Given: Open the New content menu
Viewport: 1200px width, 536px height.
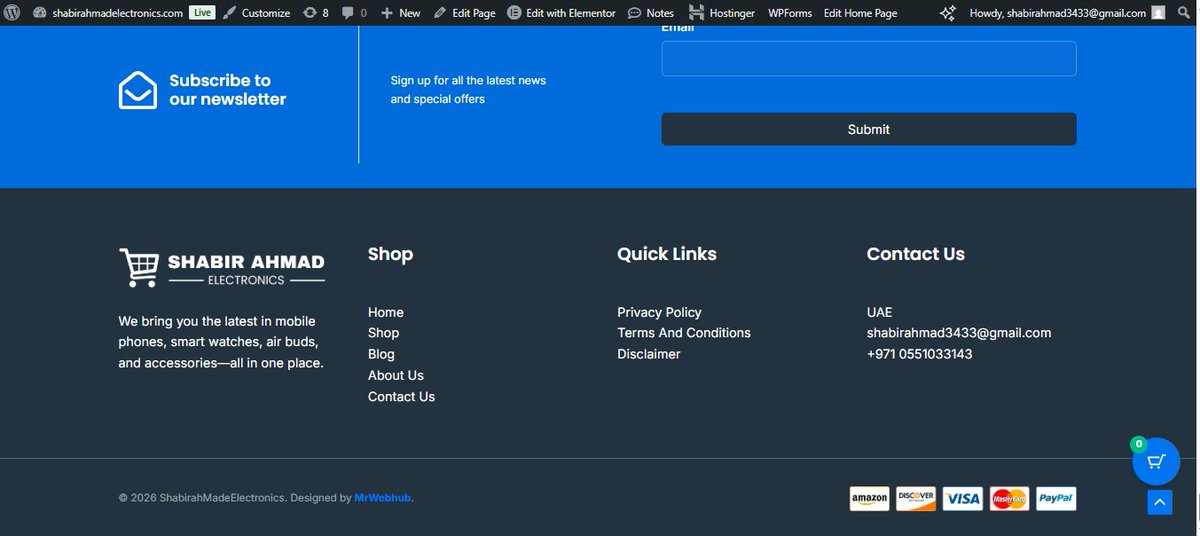Looking at the screenshot, I should pos(400,13).
